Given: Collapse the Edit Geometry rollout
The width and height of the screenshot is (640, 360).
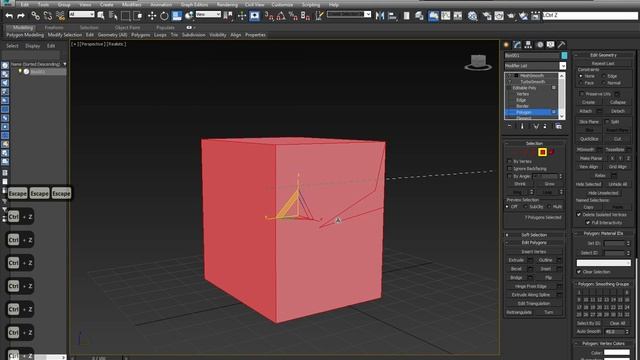Looking at the screenshot, I should [x=603, y=55].
